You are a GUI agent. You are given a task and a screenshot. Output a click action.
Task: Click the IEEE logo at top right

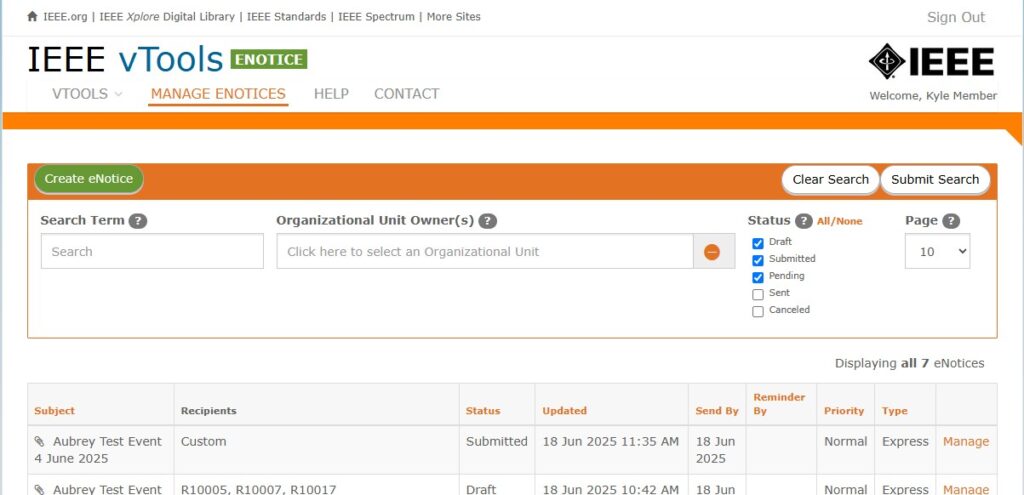point(931,61)
